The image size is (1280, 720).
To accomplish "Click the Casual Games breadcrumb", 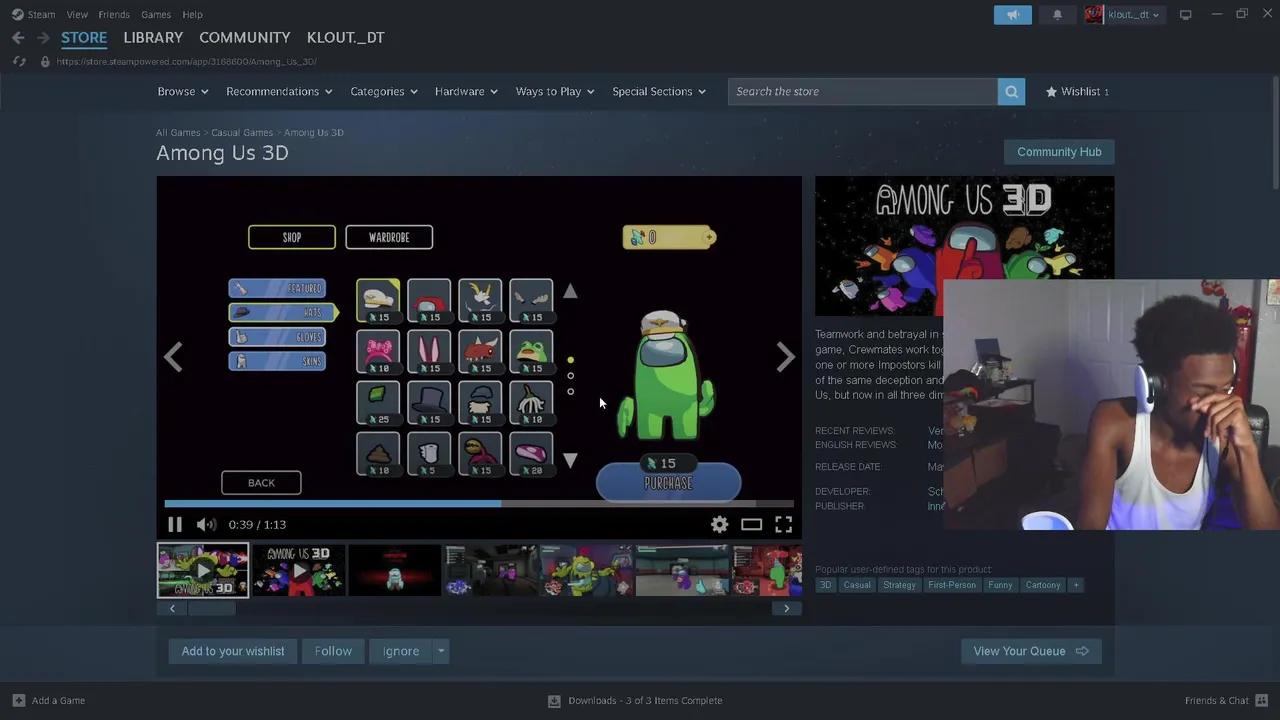I will pyautogui.click(x=242, y=132).
